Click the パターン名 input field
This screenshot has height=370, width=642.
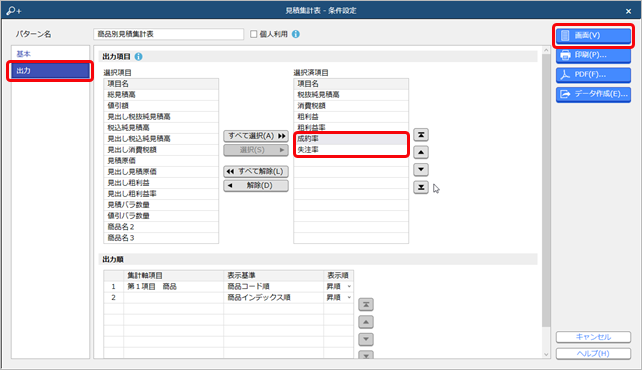[168, 34]
